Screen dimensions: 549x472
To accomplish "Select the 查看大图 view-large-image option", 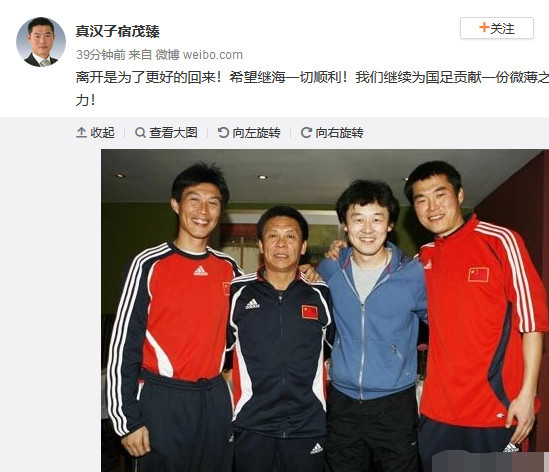I will tap(173, 133).
